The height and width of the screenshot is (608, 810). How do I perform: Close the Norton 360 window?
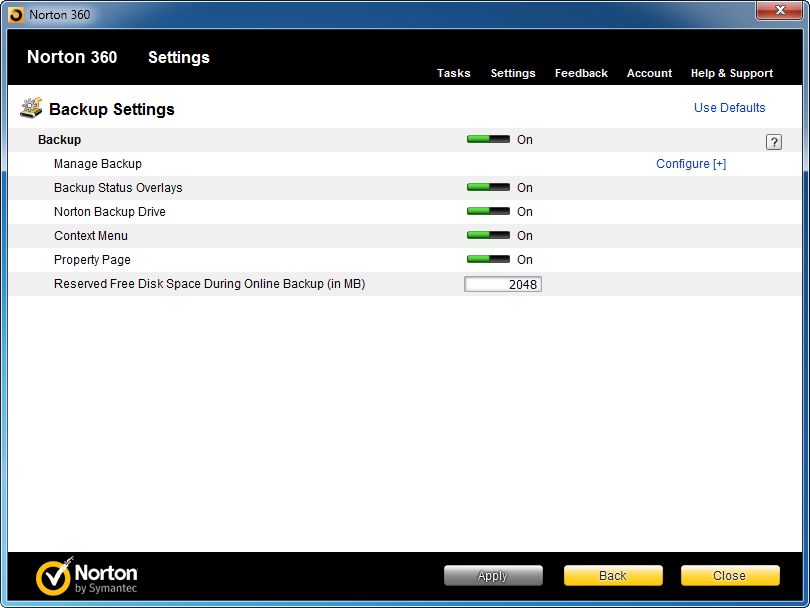click(780, 10)
